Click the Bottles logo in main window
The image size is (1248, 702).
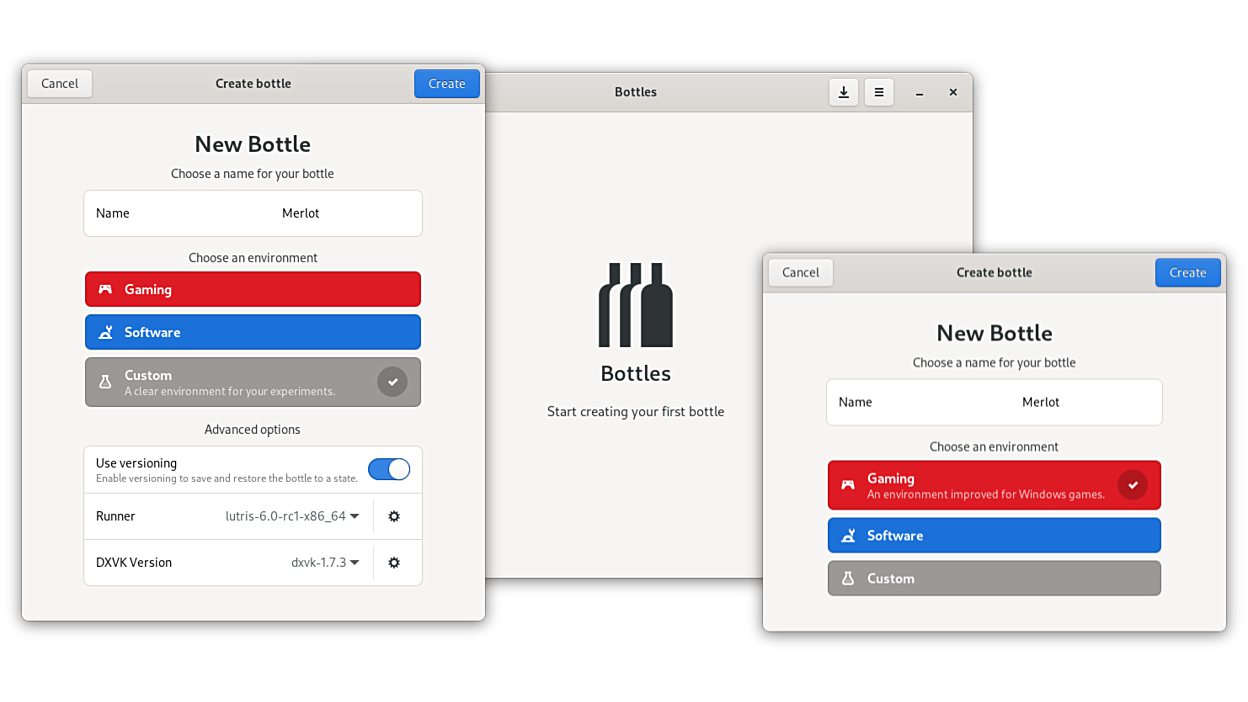tap(636, 305)
